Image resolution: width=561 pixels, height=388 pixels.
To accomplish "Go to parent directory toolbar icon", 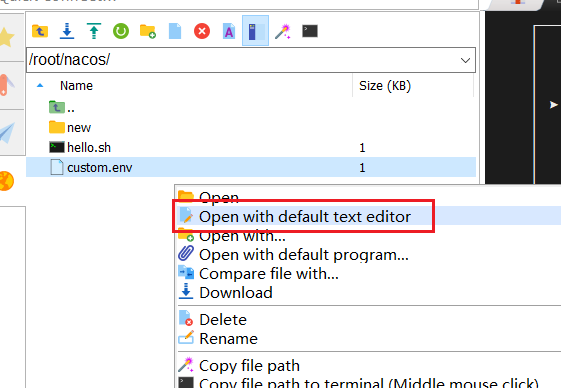I will pos(40,31).
